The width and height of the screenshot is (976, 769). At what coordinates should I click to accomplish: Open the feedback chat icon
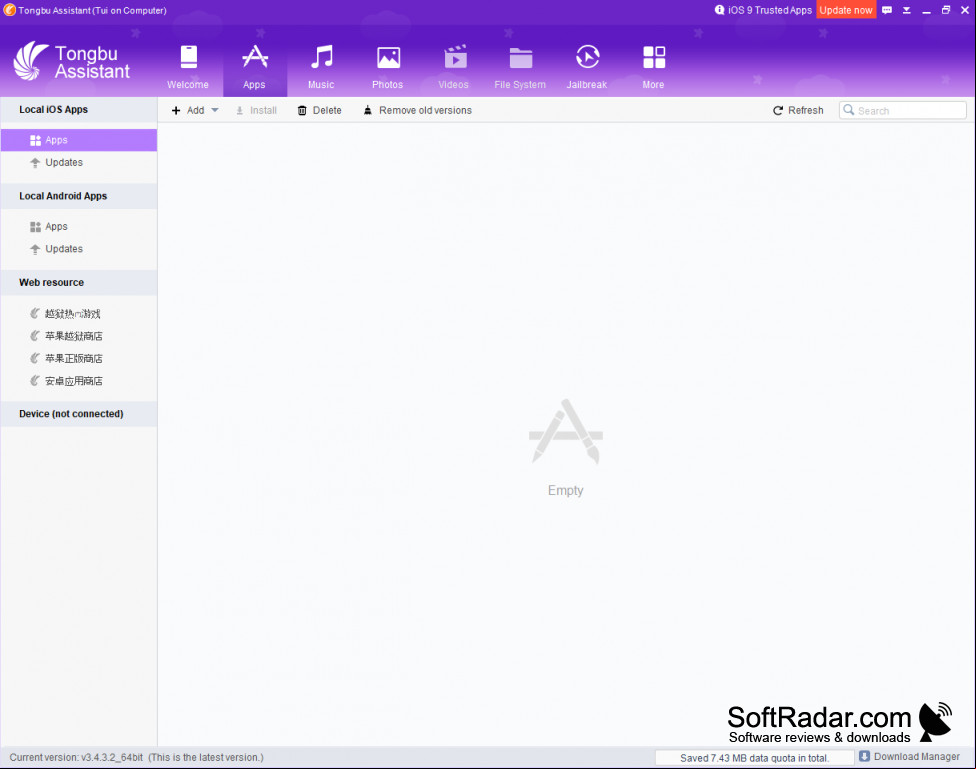point(887,10)
